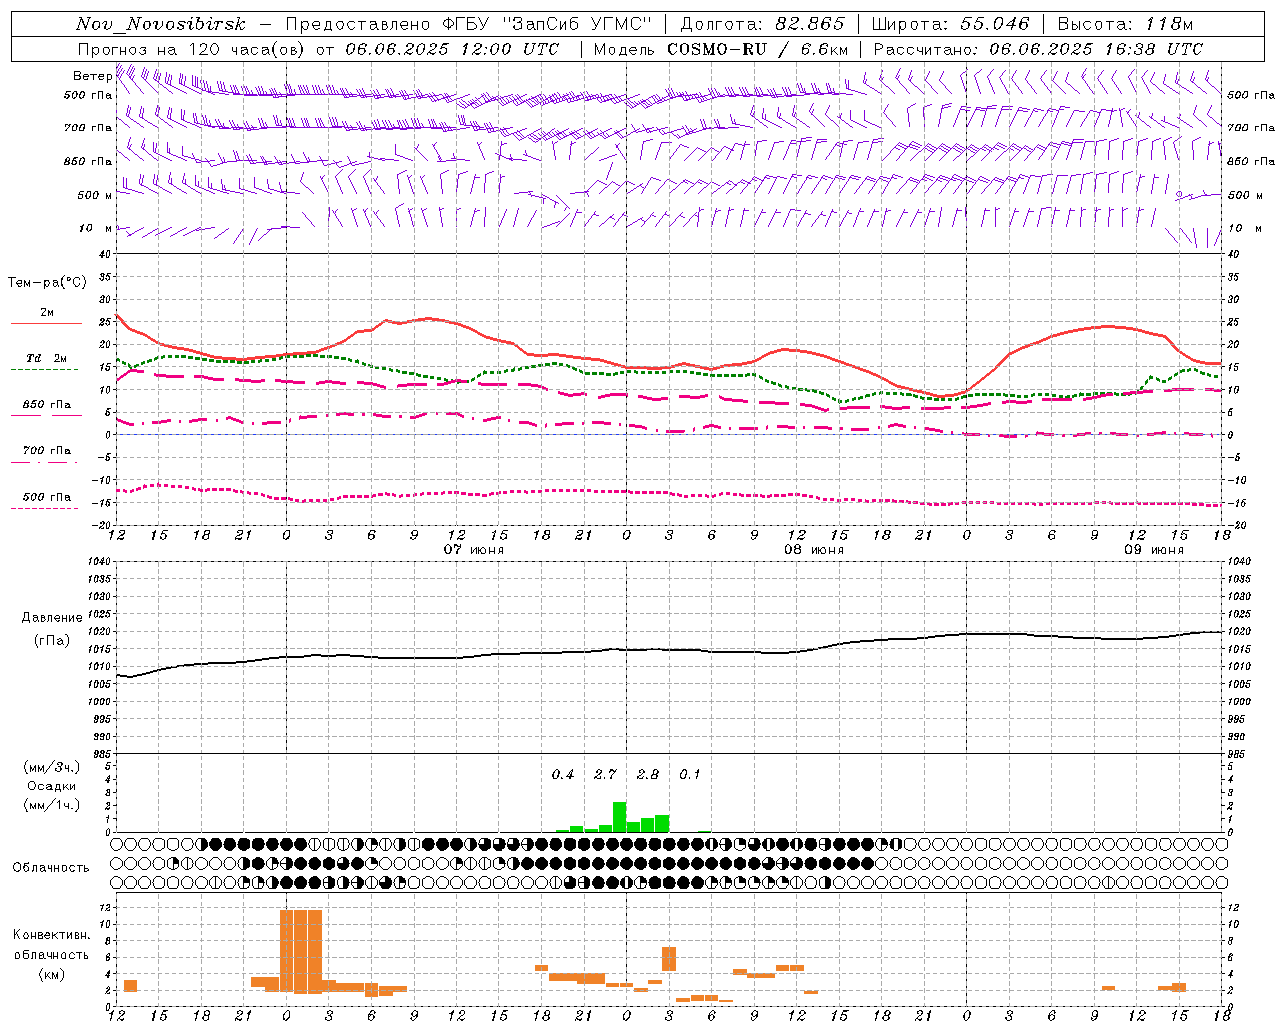The height and width of the screenshot is (1024, 1280).
Task: Click 'Рассчитано: 06.06.2025 16:38 UTC' timestamp
Action: point(1038,49)
